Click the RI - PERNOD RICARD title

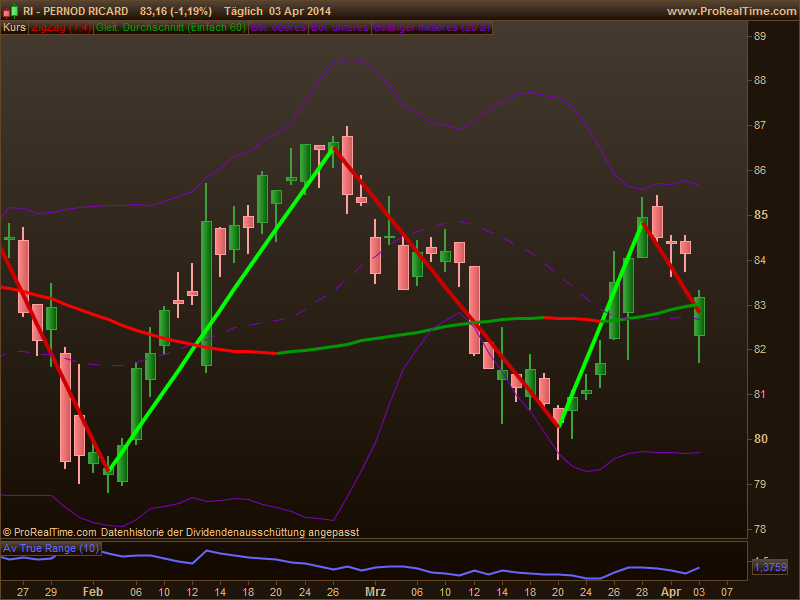pyautogui.click(x=76, y=11)
